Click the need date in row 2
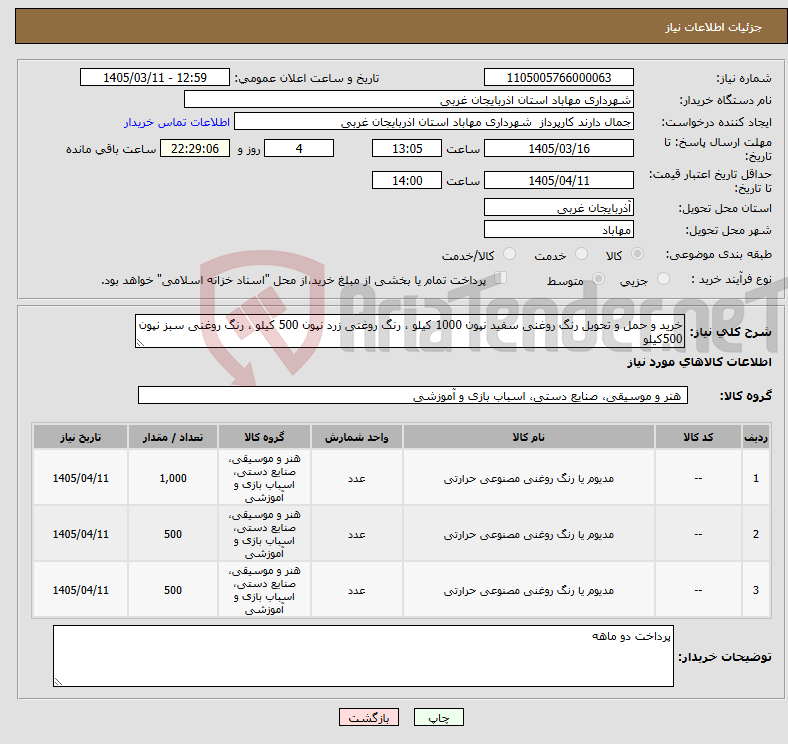This screenshot has width=788, height=744. (x=80, y=534)
